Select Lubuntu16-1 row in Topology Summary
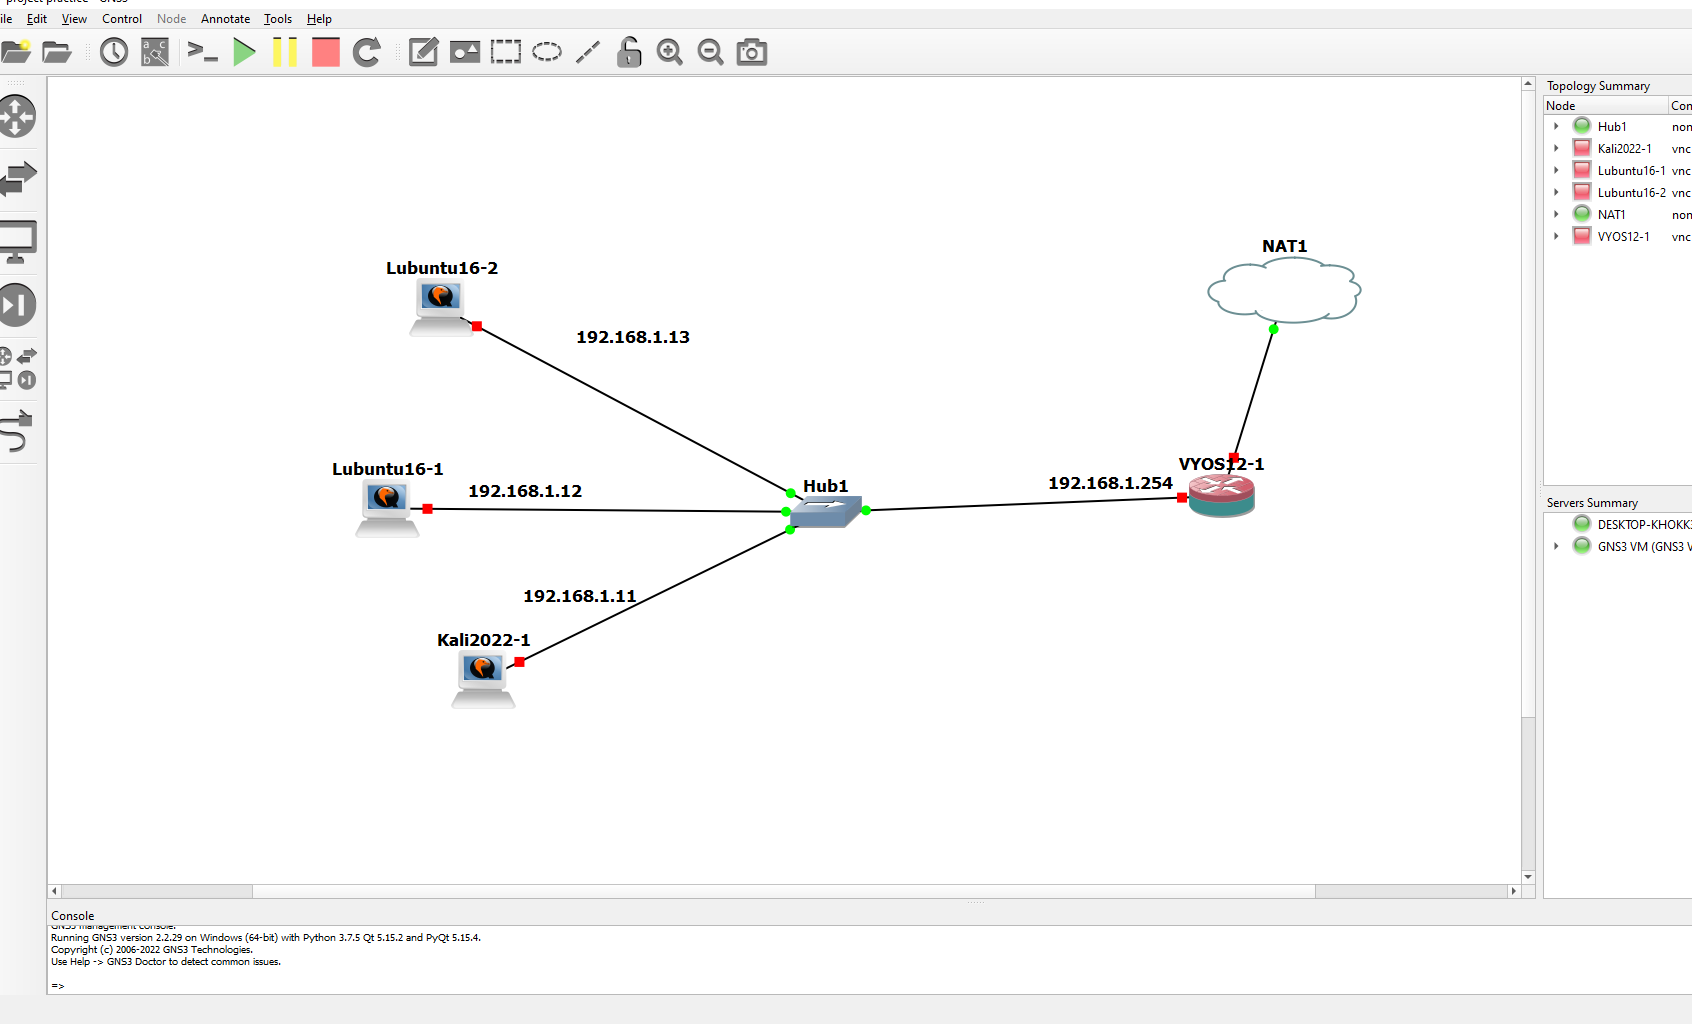This screenshot has height=1024, width=1692. (x=1618, y=171)
